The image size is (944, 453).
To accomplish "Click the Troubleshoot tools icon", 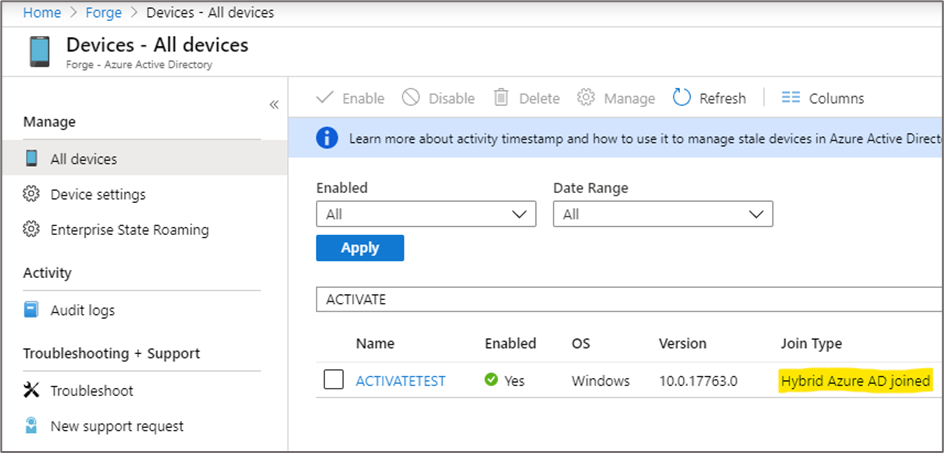I will tap(31, 390).
